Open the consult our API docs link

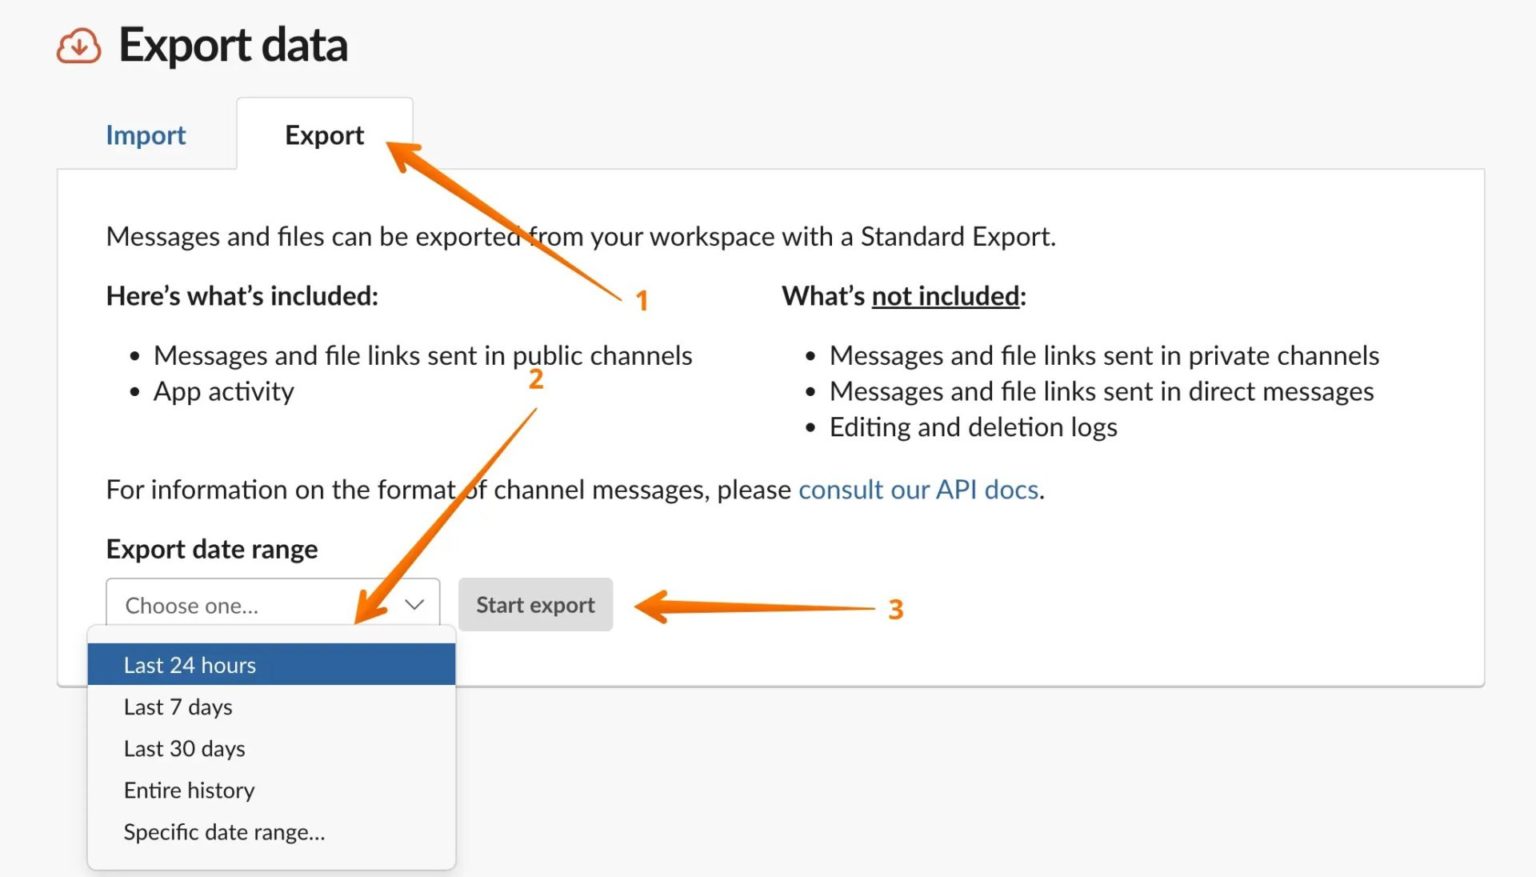[x=917, y=489]
